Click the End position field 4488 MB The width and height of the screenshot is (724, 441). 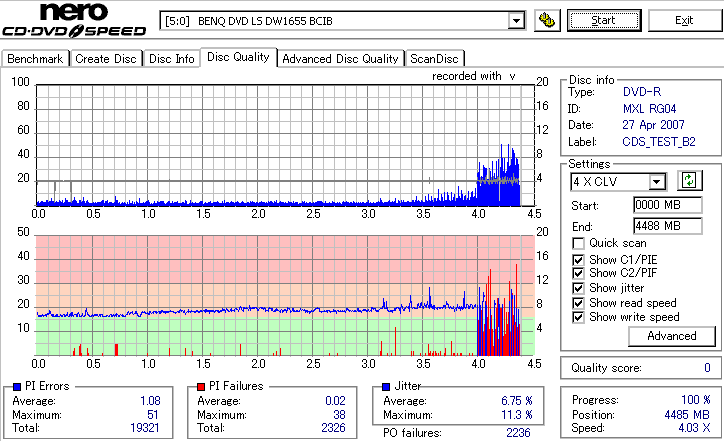[x=668, y=226]
